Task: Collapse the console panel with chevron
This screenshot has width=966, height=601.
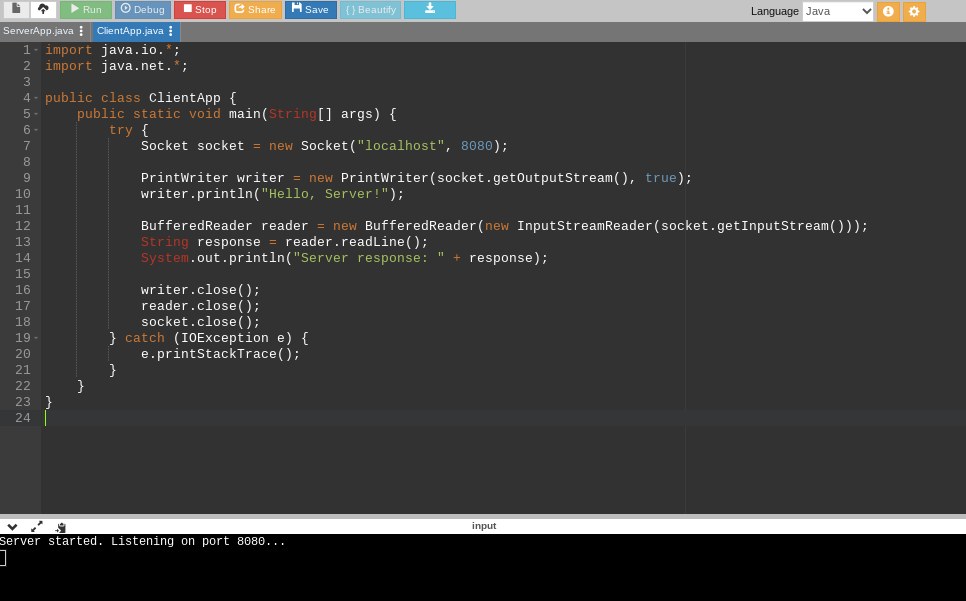Action: click(x=12, y=526)
